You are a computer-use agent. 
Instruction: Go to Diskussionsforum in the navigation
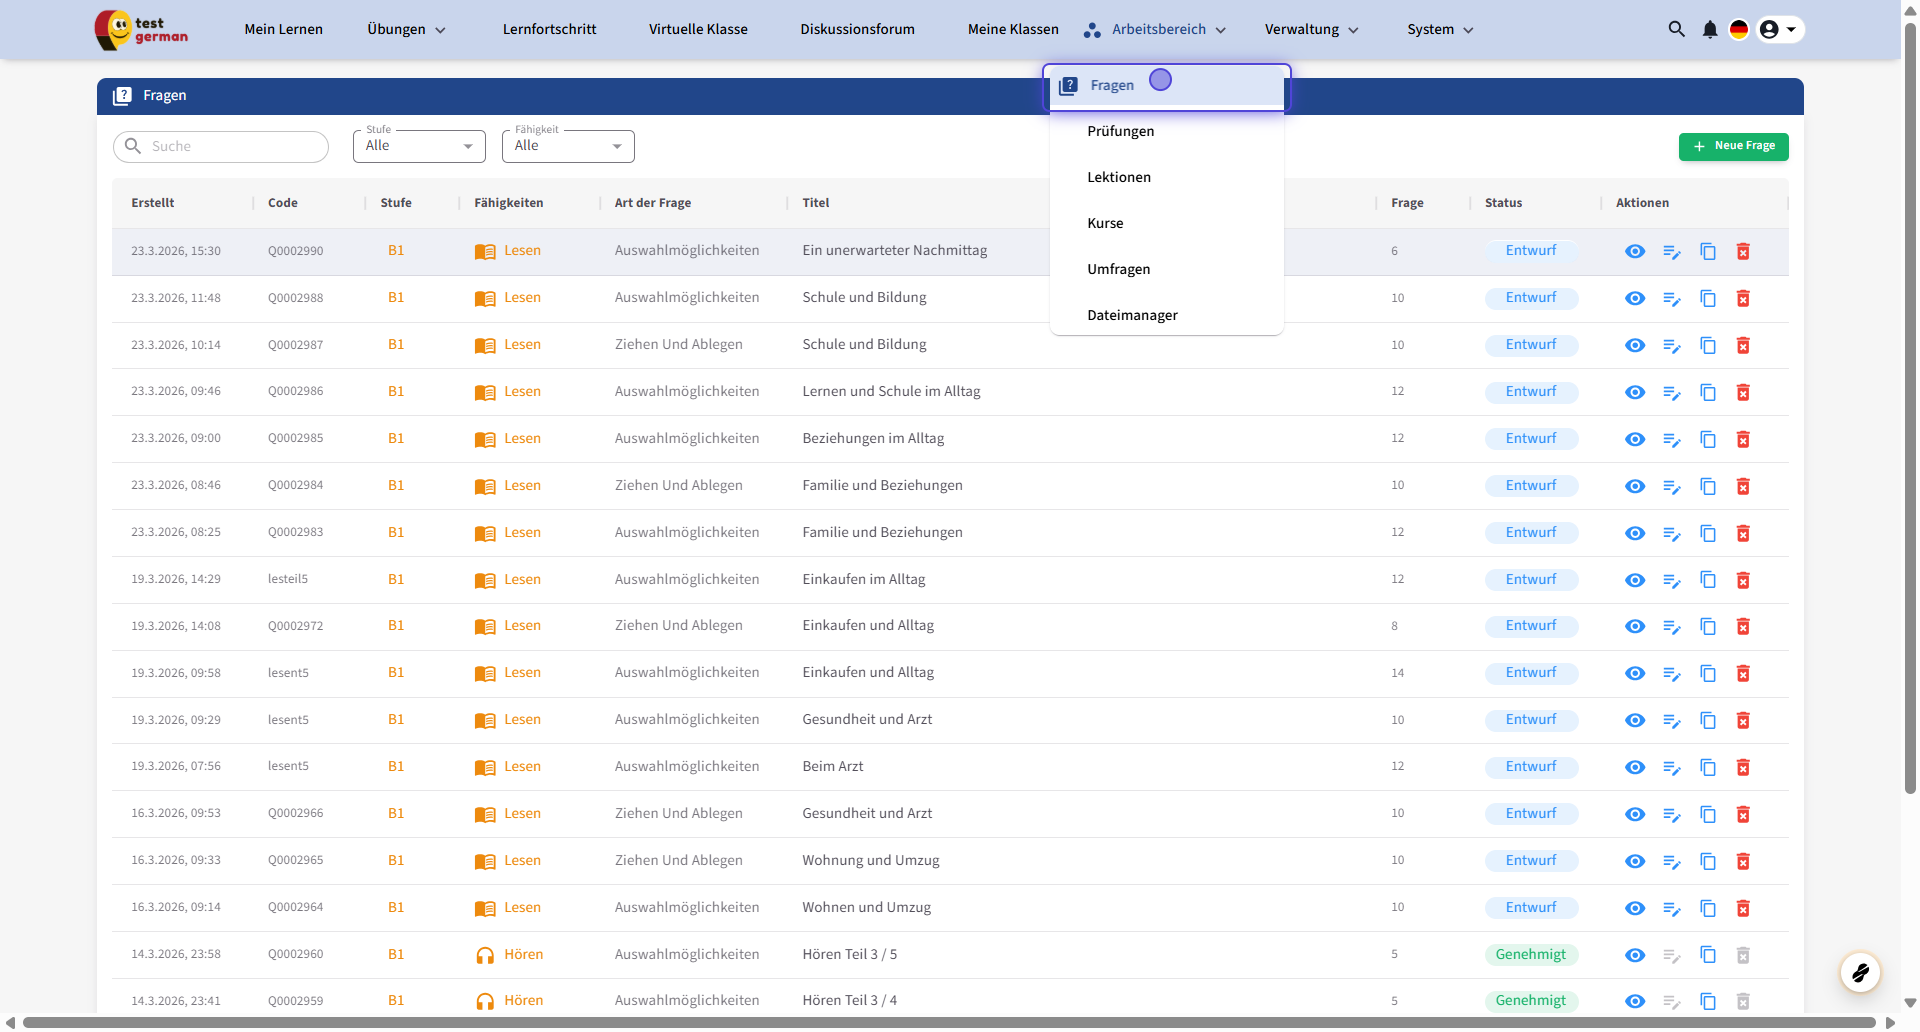tap(857, 29)
